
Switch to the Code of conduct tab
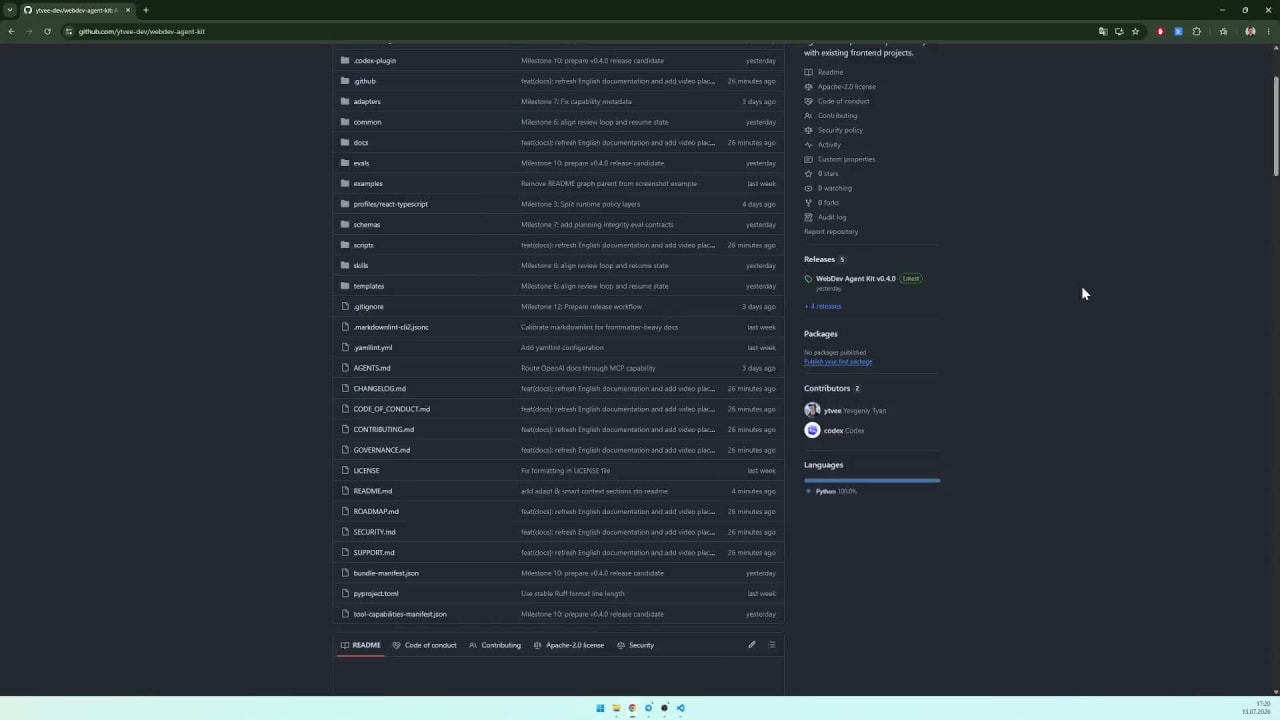tap(424, 645)
